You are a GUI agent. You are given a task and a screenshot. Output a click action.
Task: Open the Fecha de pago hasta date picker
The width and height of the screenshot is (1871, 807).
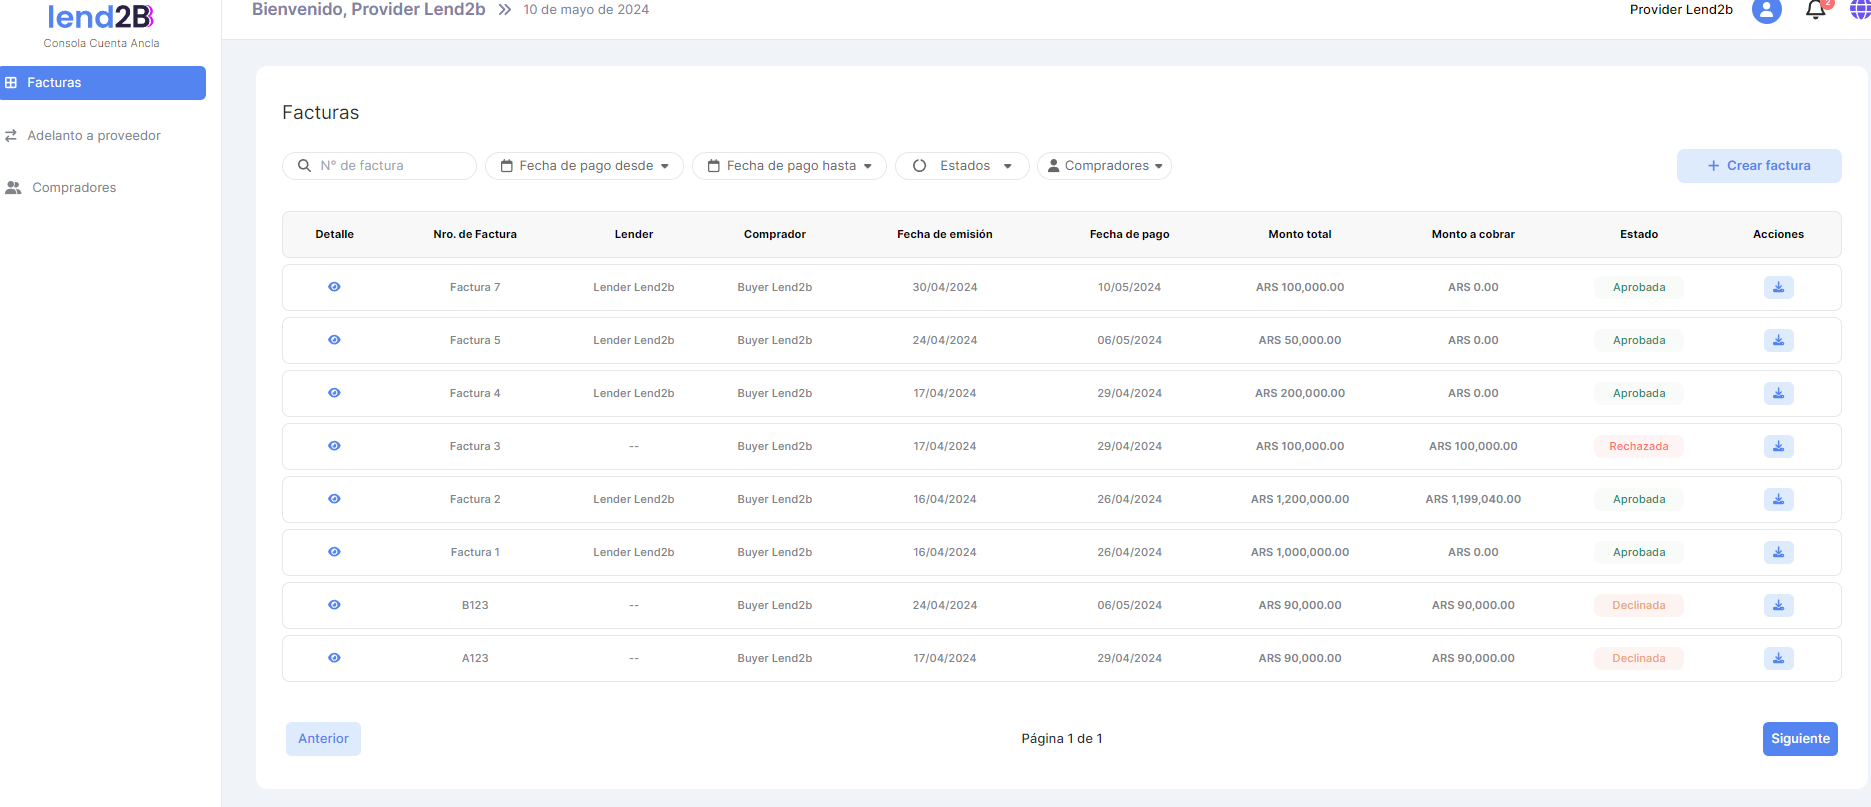[789, 166]
